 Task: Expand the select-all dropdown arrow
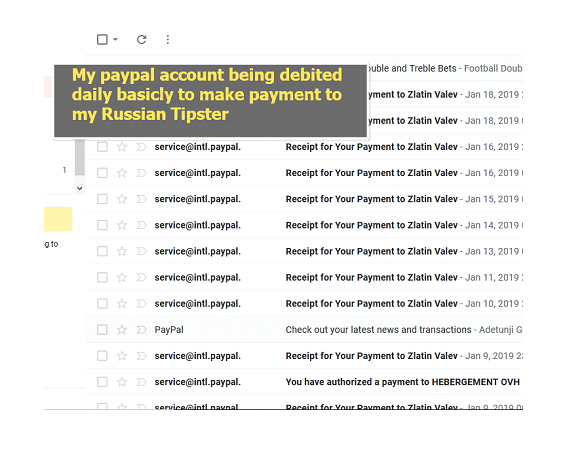[x=115, y=39]
